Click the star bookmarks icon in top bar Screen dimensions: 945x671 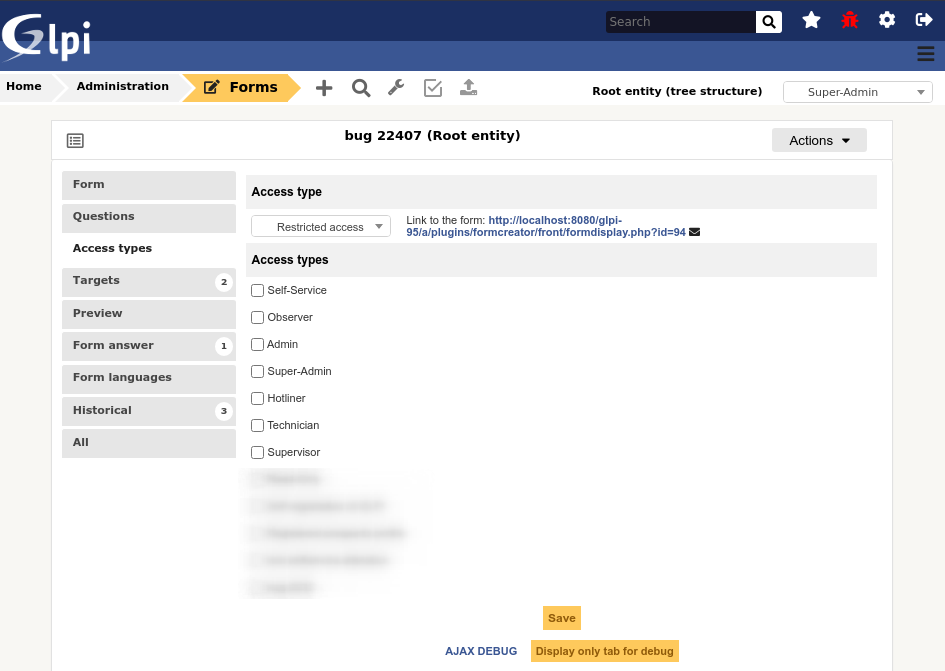coord(811,20)
